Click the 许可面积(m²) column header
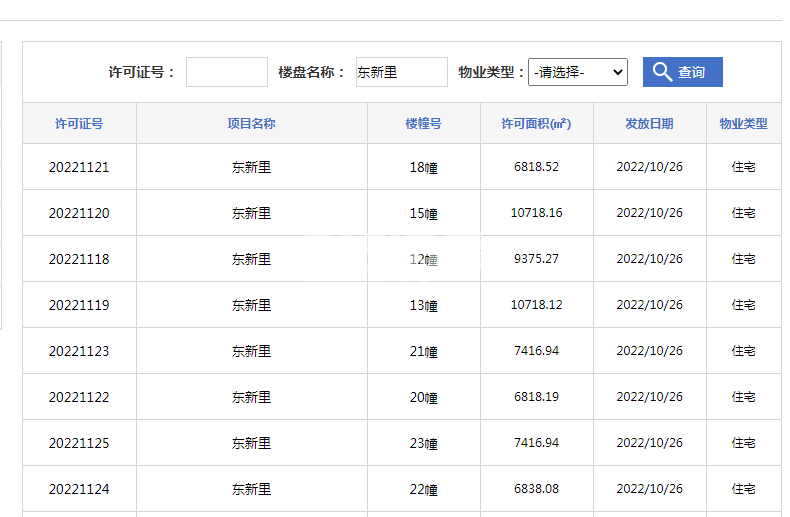790x517 pixels. tap(536, 123)
